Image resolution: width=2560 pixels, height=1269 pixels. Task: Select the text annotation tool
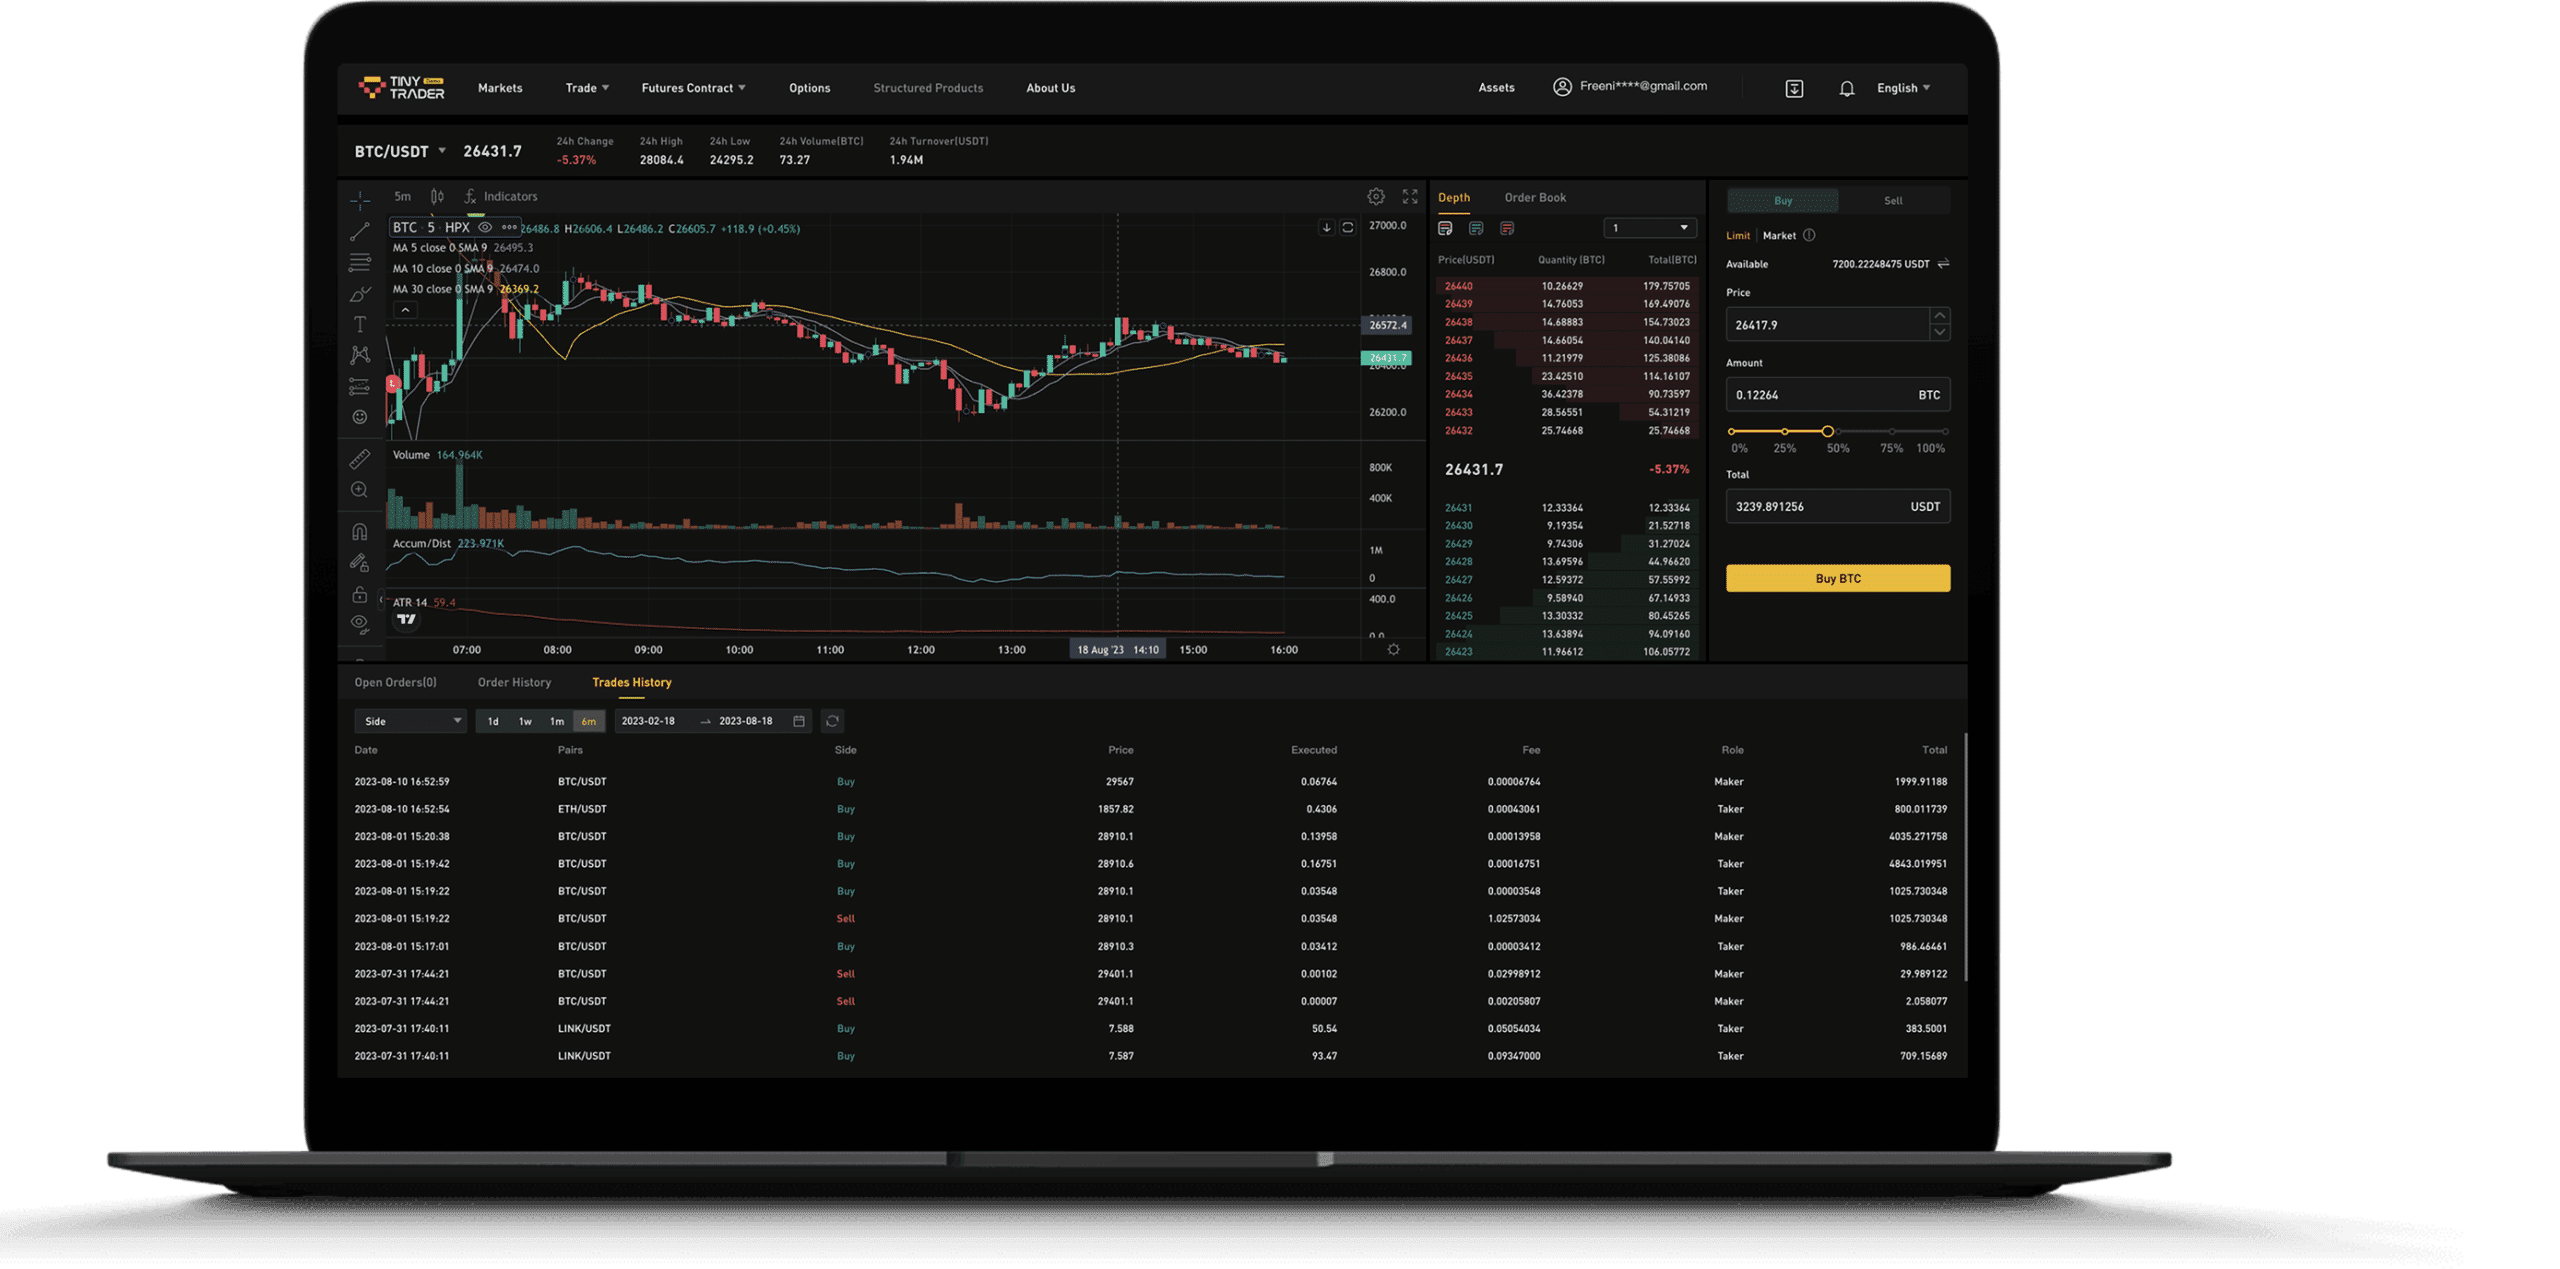pyautogui.click(x=360, y=325)
